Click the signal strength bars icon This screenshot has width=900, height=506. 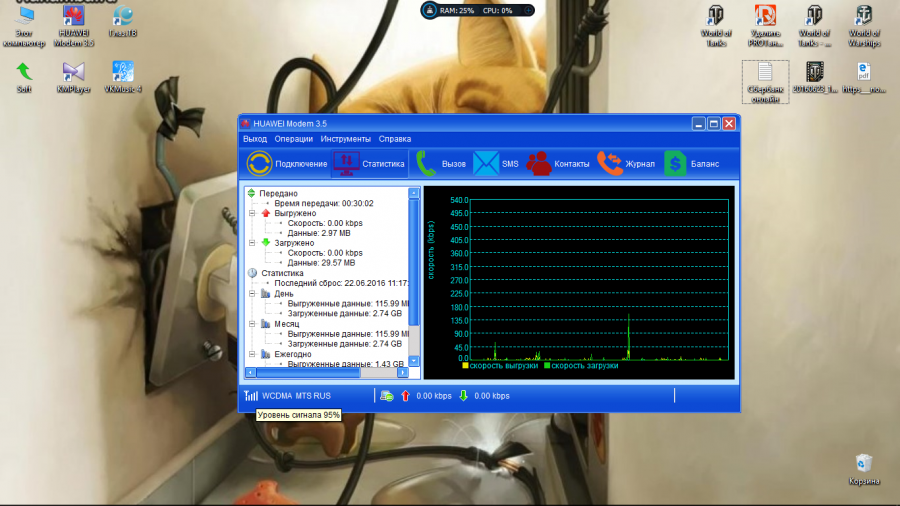click(251, 396)
